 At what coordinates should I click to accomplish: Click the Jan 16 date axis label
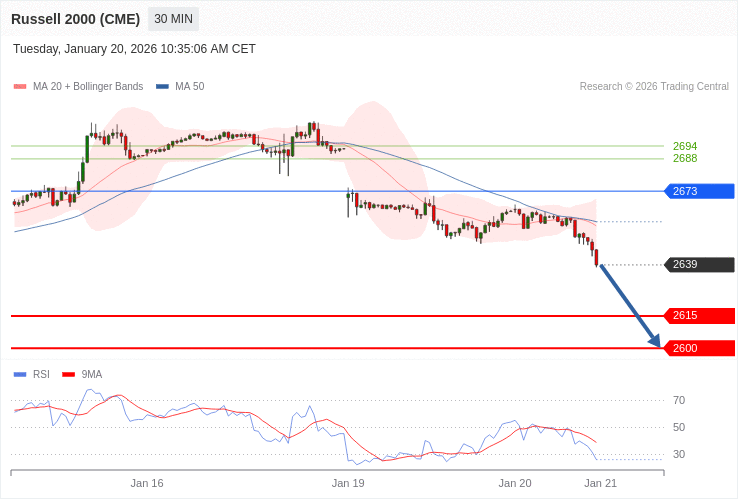pos(147,484)
